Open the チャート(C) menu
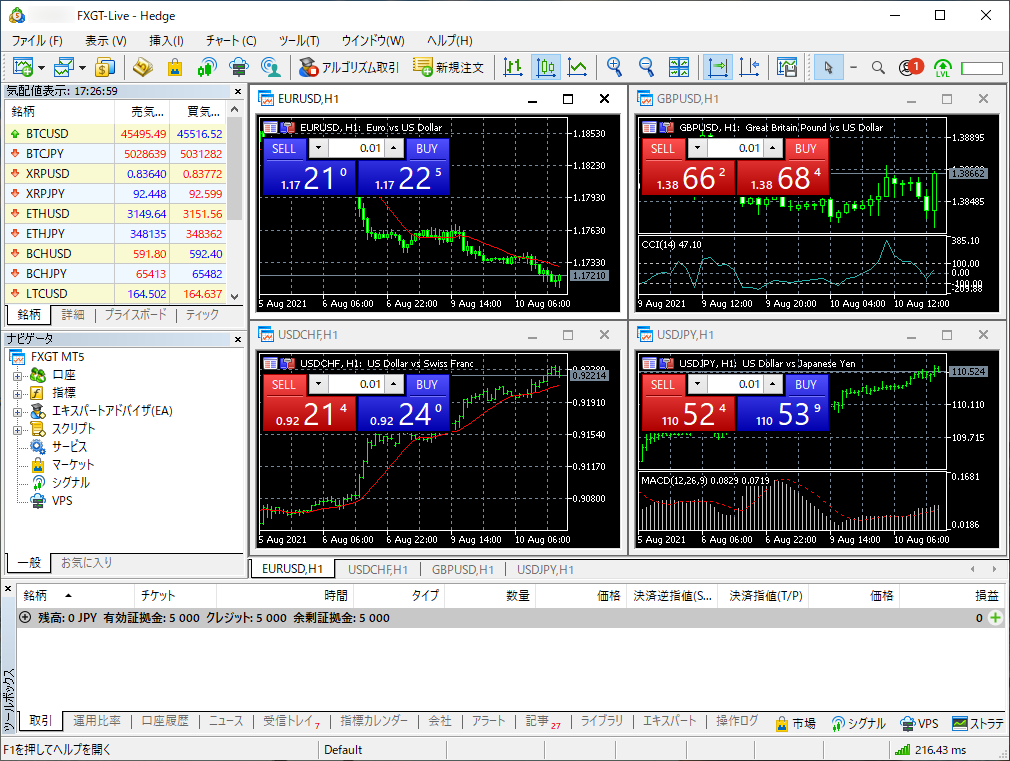Screen dimensions: 1010x761 [x=231, y=41]
